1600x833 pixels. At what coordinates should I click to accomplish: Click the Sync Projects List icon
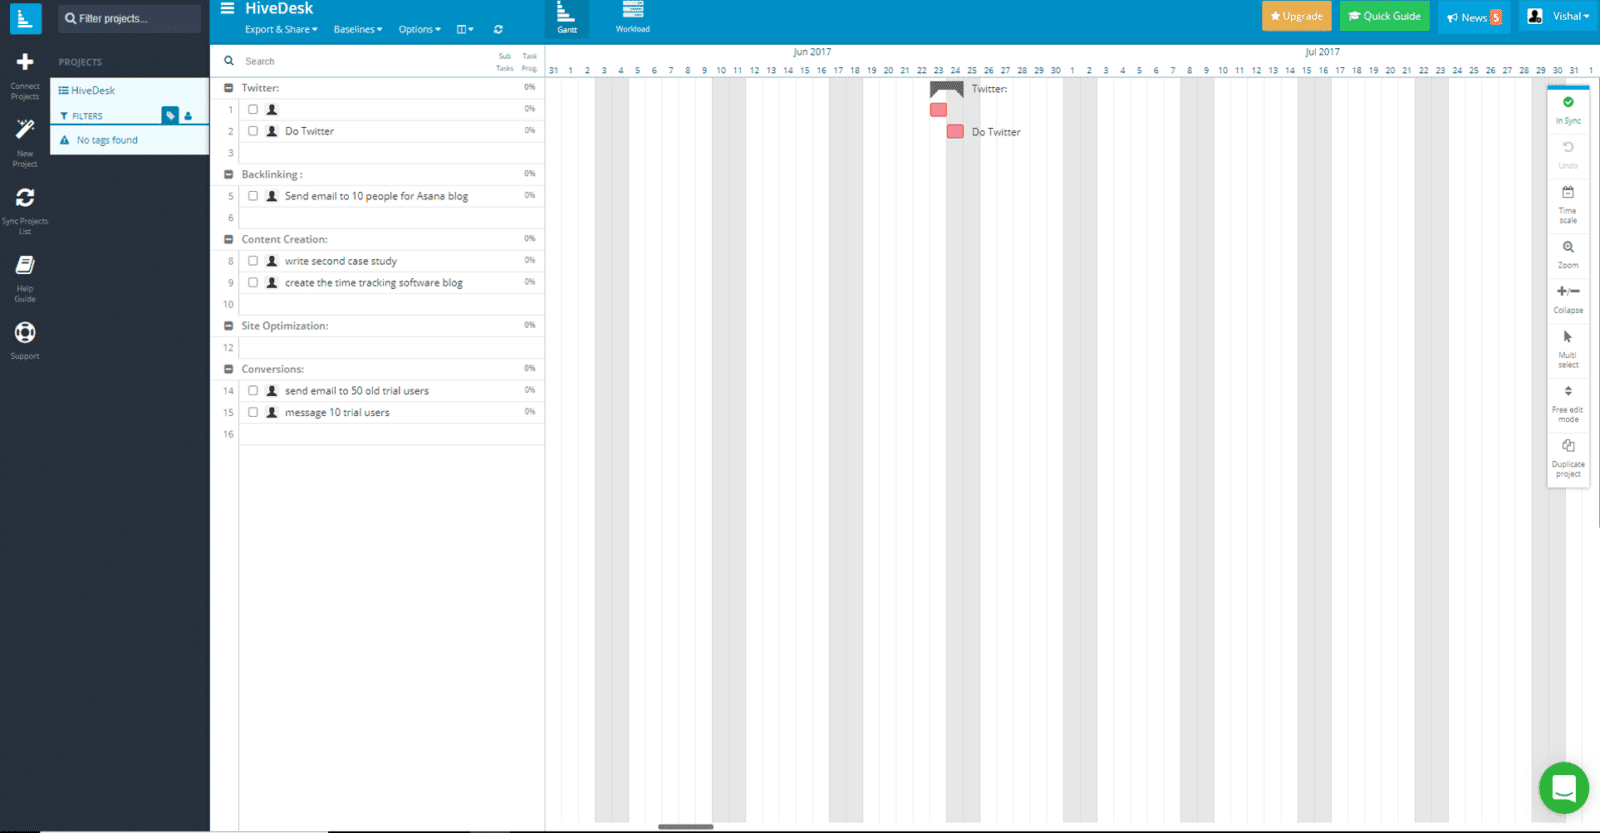click(25, 197)
